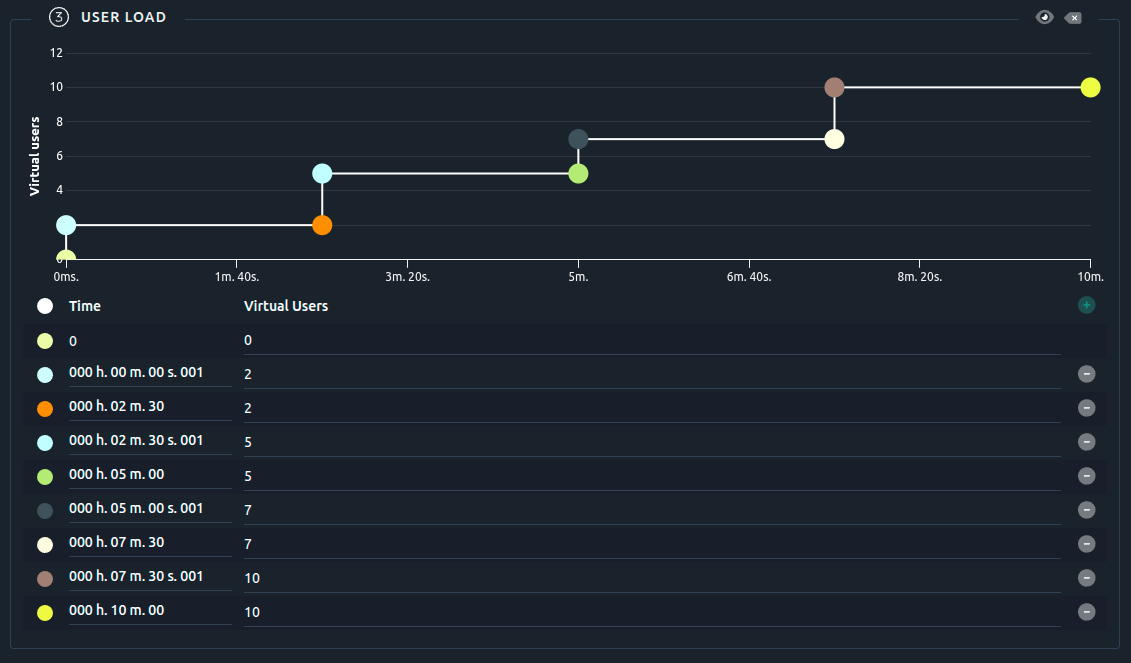Image resolution: width=1131 pixels, height=663 pixels.
Task: Click the minus icon on the 02 m. 30 row
Action: (x=1086, y=408)
